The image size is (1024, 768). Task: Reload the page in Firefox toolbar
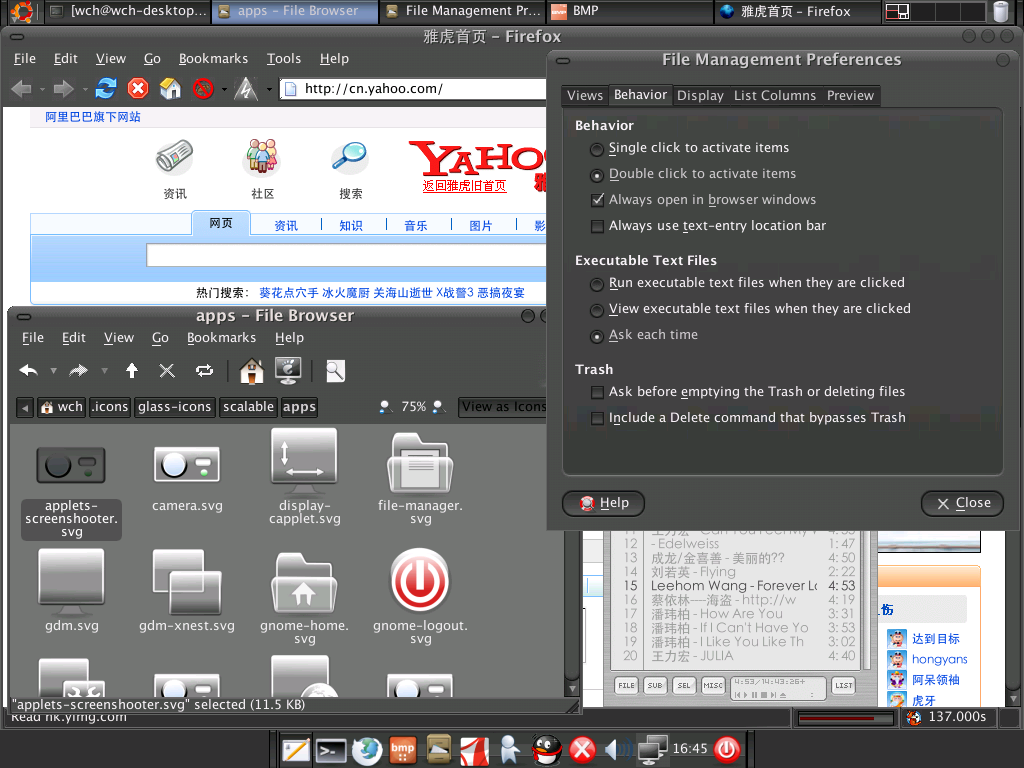coord(106,88)
